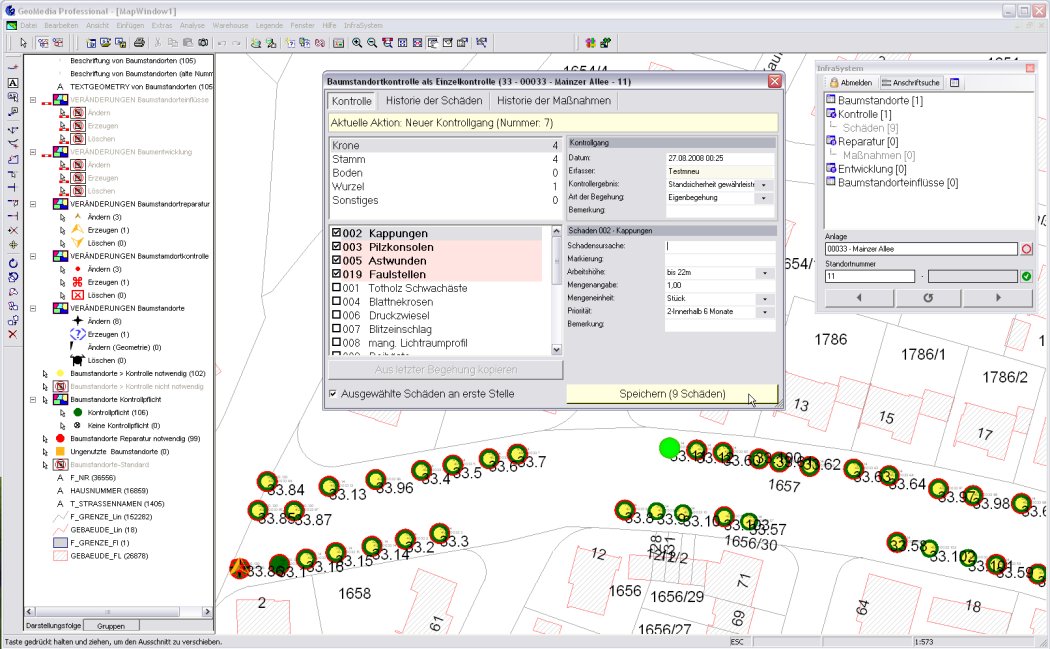Click the Schadensursache input field
Viewport: 1050px width, 649px height.
pyautogui.click(x=720, y=245)
